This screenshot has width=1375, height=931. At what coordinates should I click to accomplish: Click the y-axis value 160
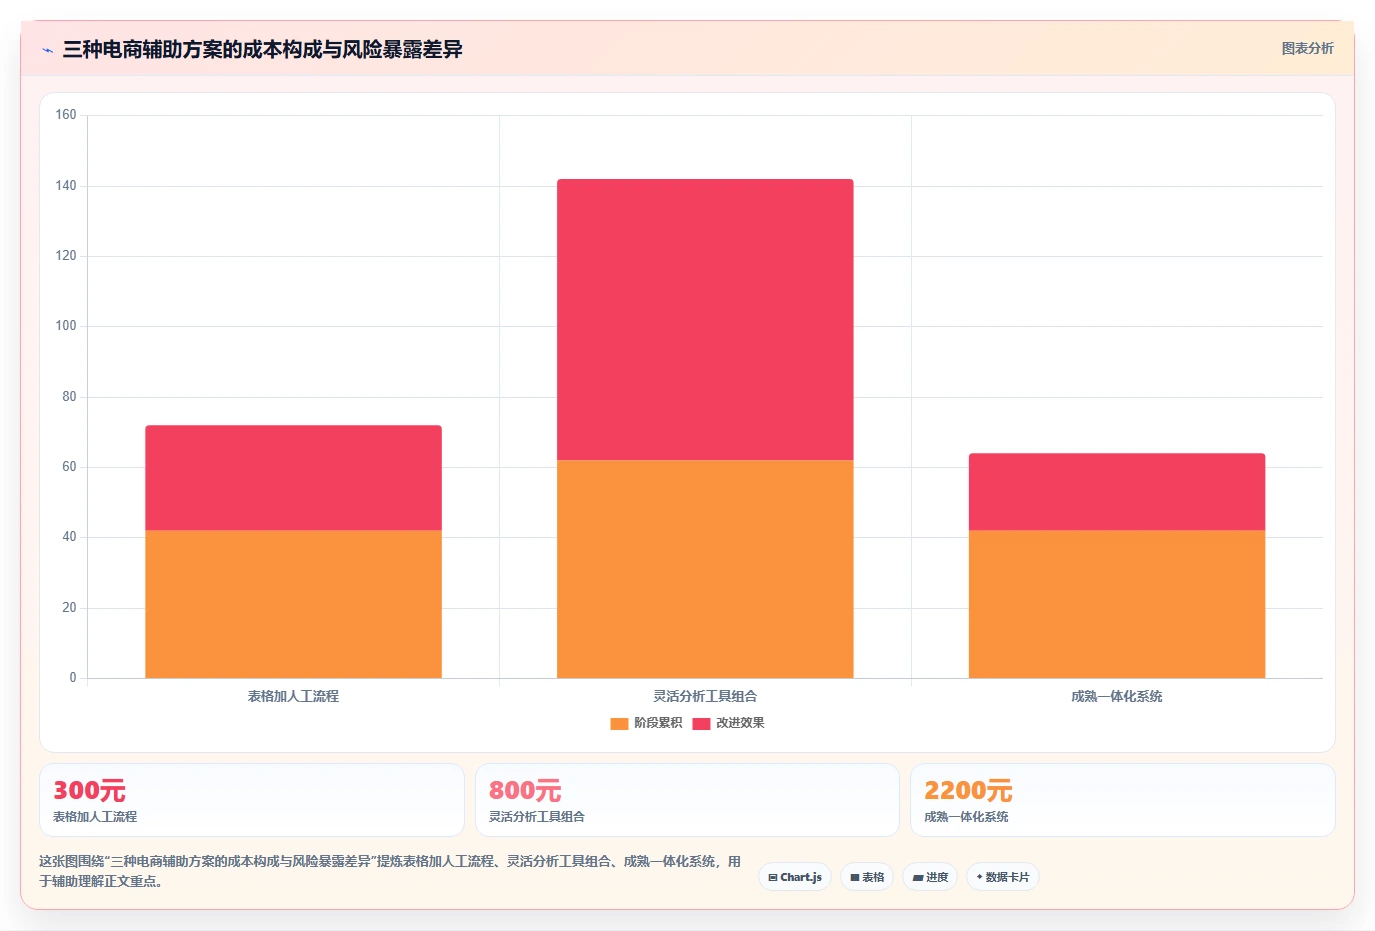coord(66,115)
